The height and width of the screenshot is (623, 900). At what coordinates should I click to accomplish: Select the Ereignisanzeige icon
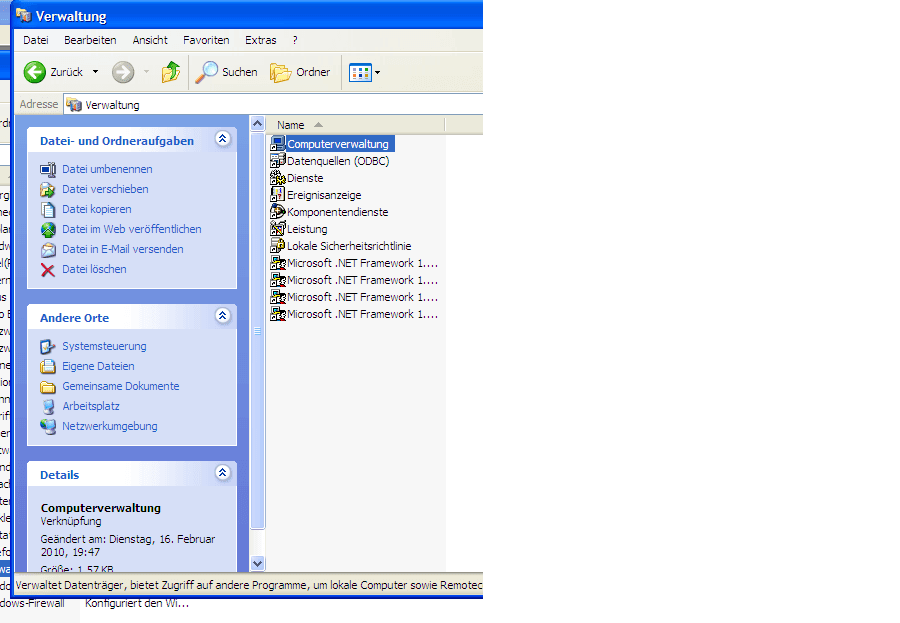[x=278, y=195]
